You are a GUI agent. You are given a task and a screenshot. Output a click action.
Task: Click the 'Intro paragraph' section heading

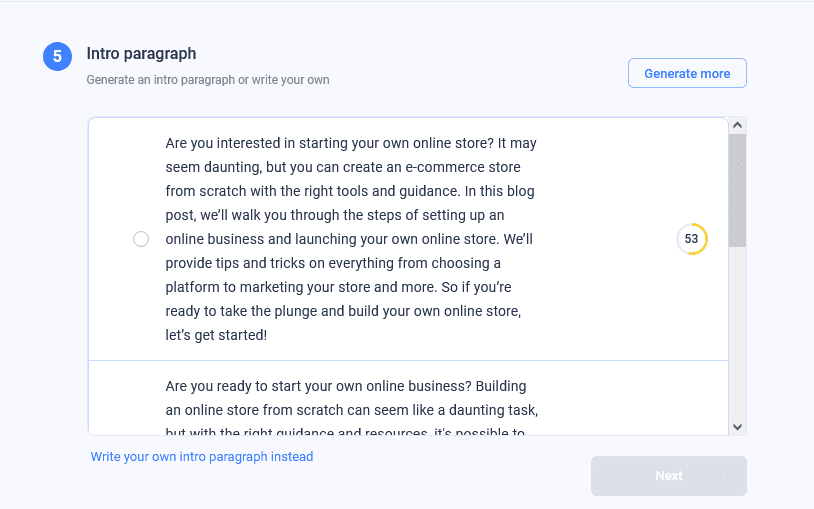[141, 54]
